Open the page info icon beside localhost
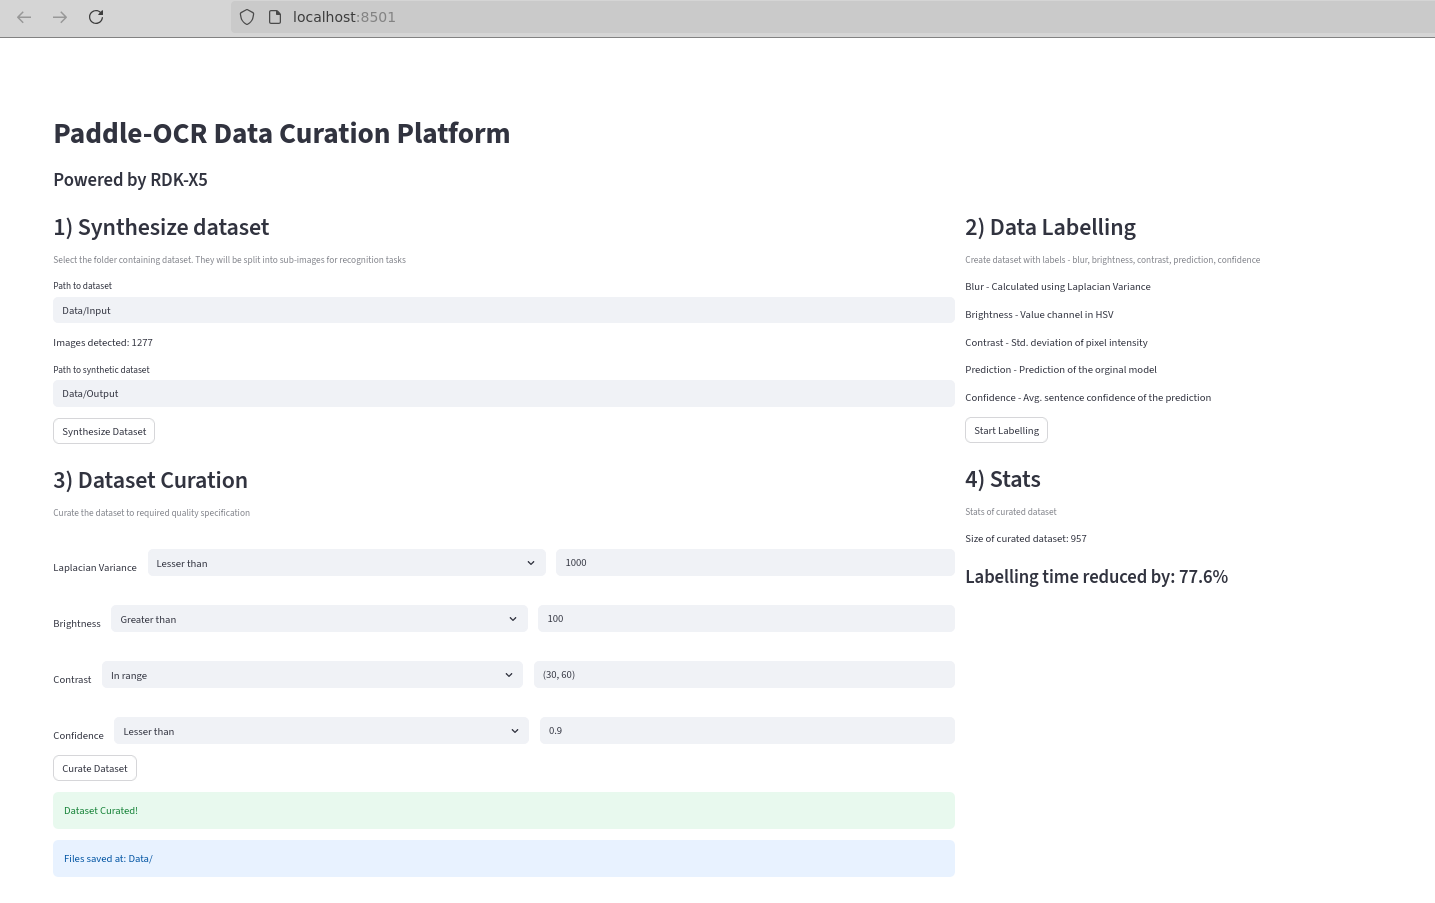The image size is (1435, 903). tap(275, 17)
